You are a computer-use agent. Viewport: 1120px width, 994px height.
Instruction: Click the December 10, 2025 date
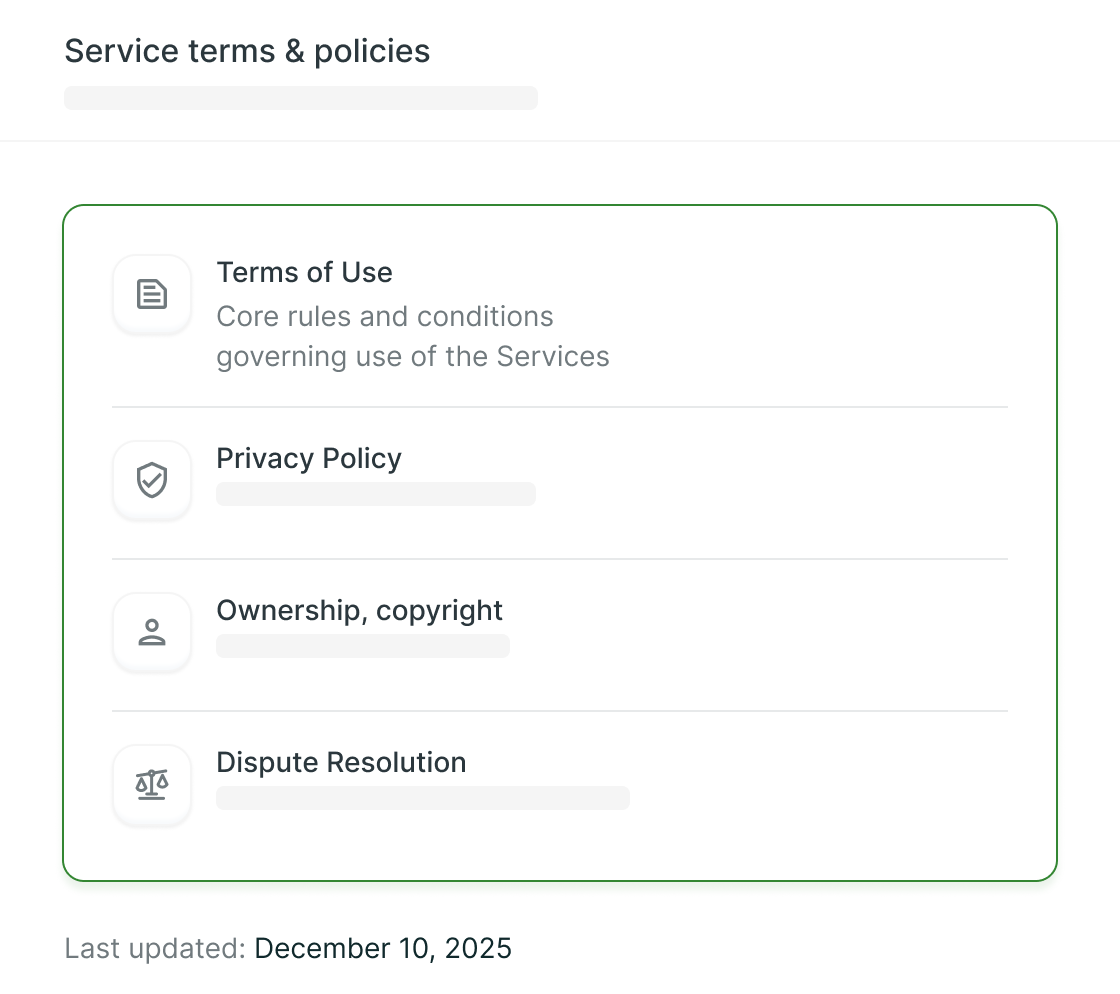pos(383,948)
